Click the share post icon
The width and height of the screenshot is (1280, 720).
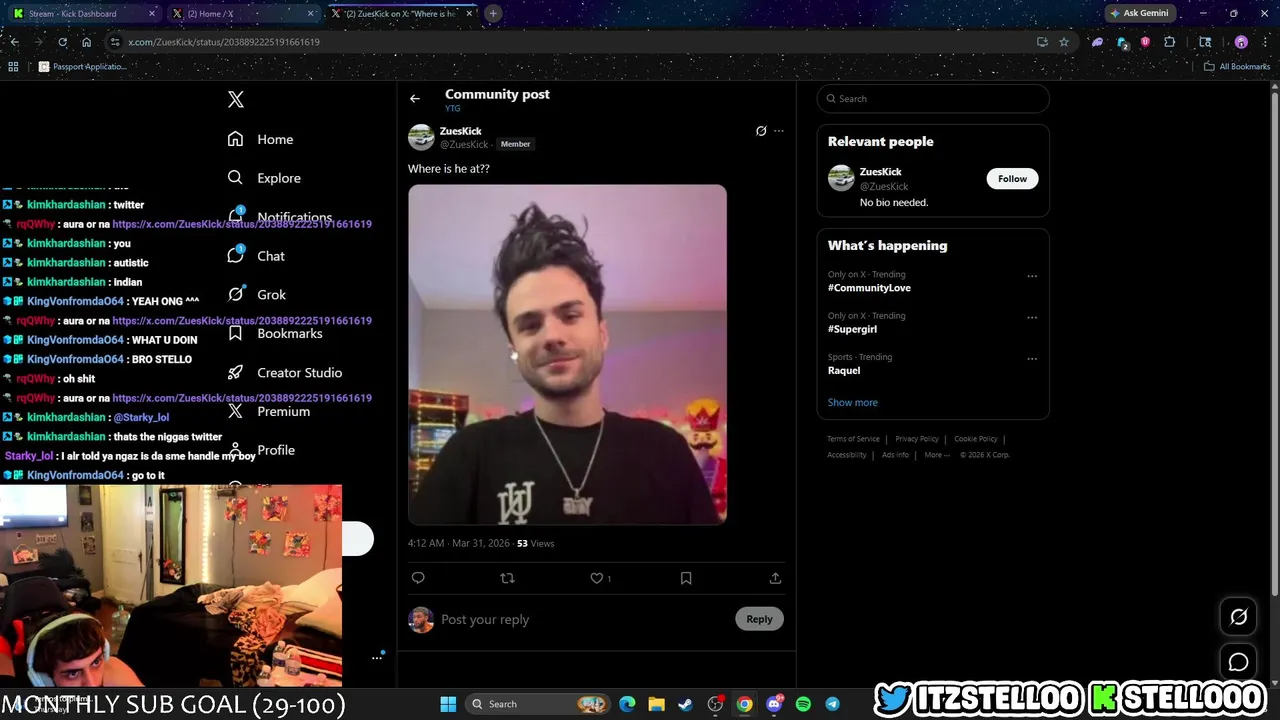[x=775, y=578]
